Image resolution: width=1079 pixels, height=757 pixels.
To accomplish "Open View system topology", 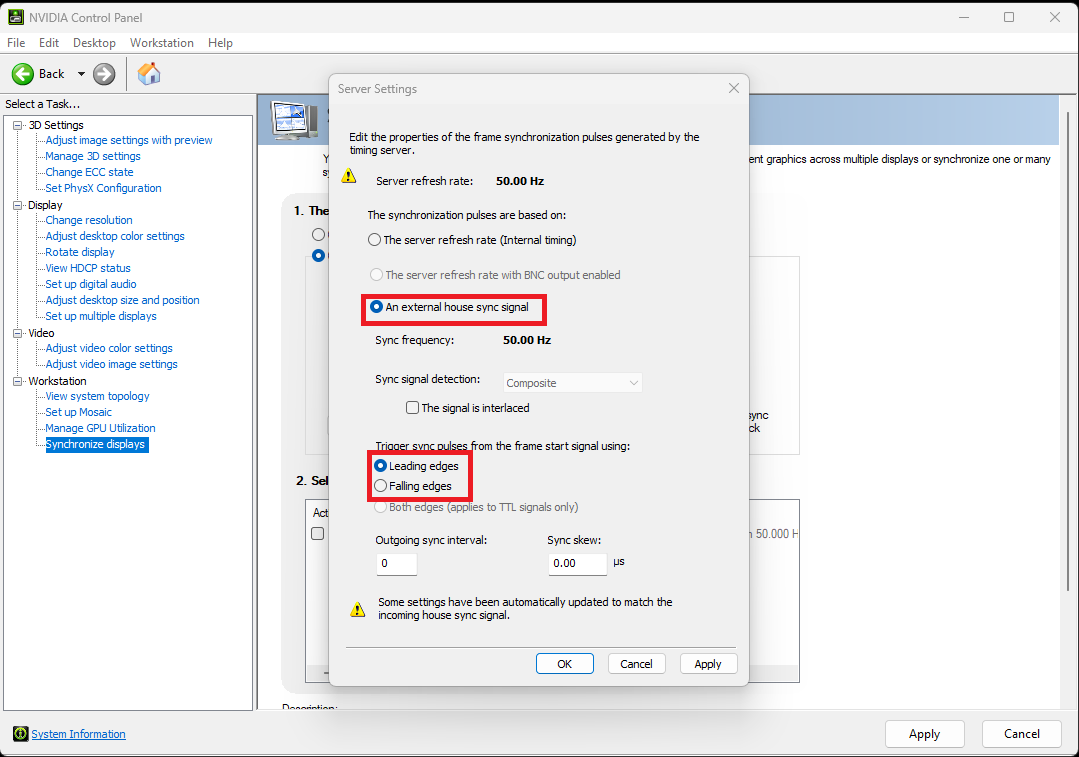I will (x=97, y=396).
